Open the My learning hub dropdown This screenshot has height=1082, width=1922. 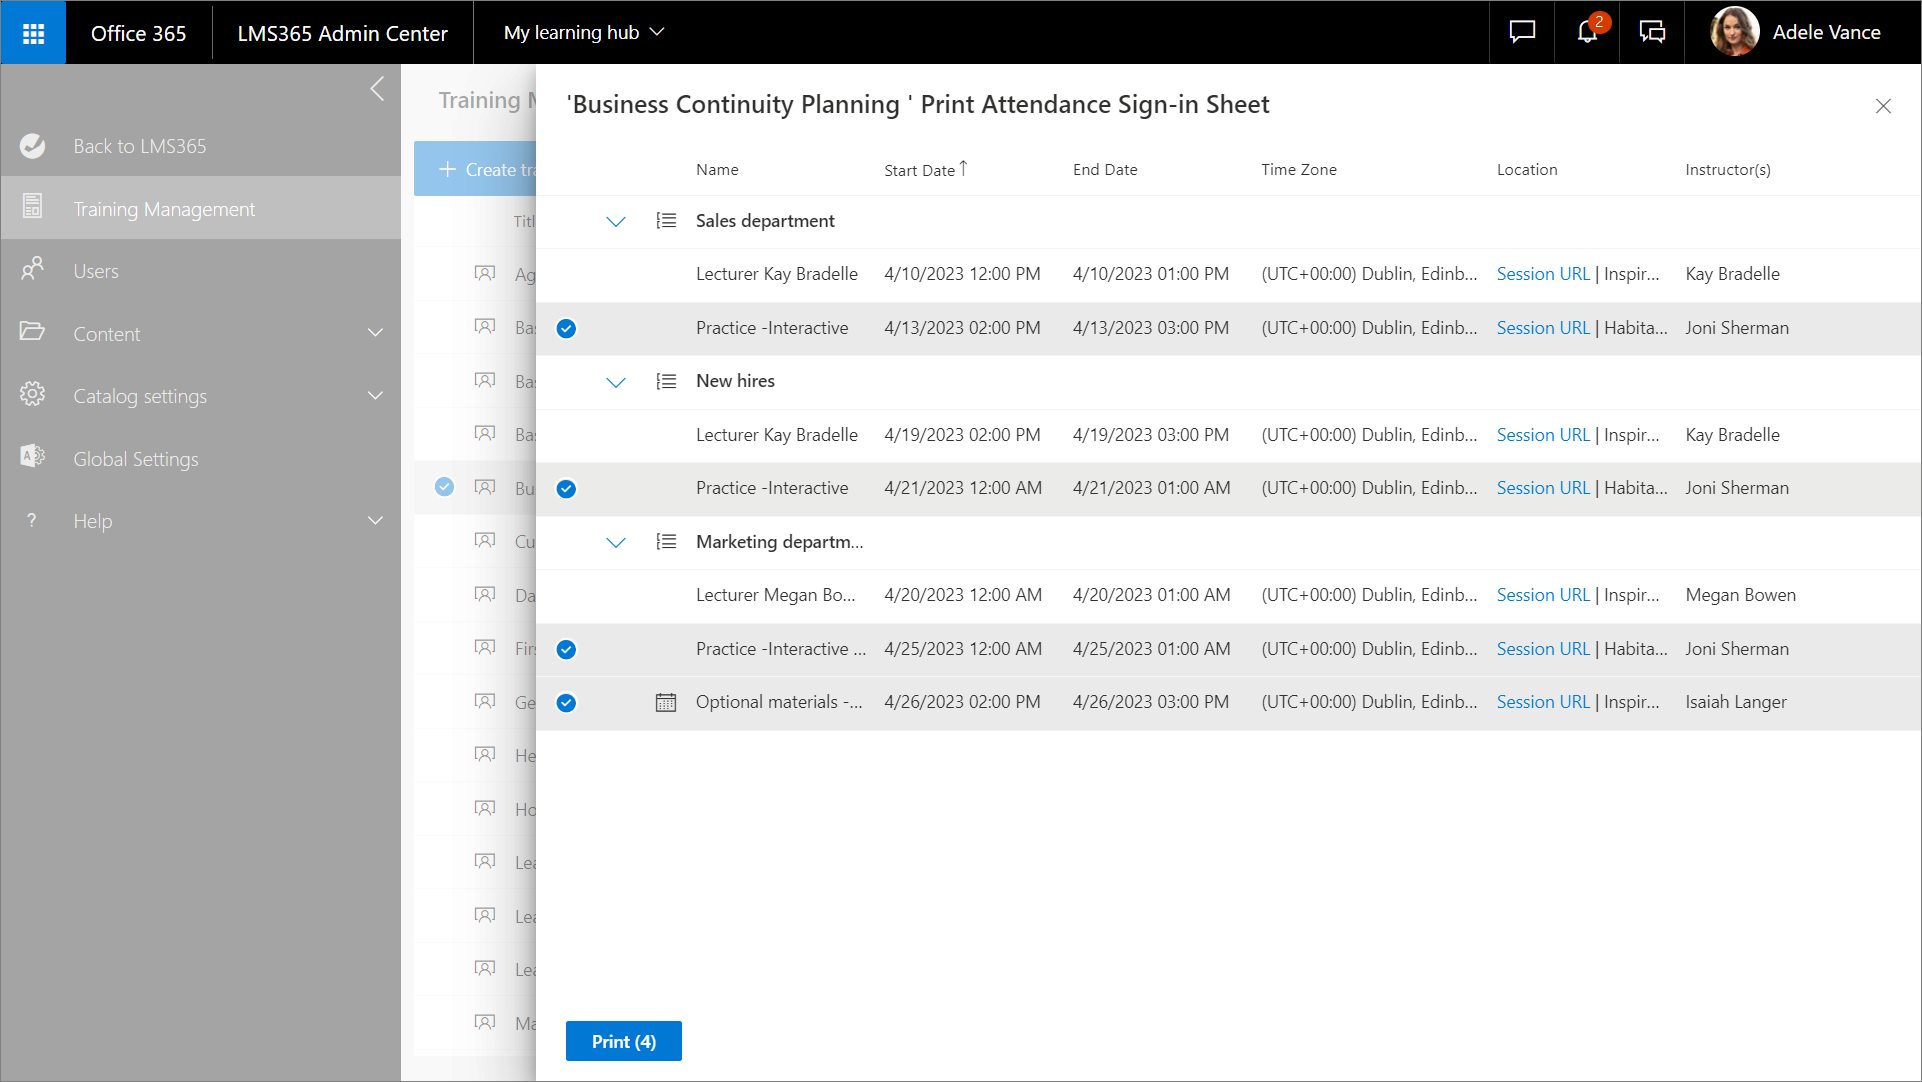pyautogui.click(x=584, y=33)
